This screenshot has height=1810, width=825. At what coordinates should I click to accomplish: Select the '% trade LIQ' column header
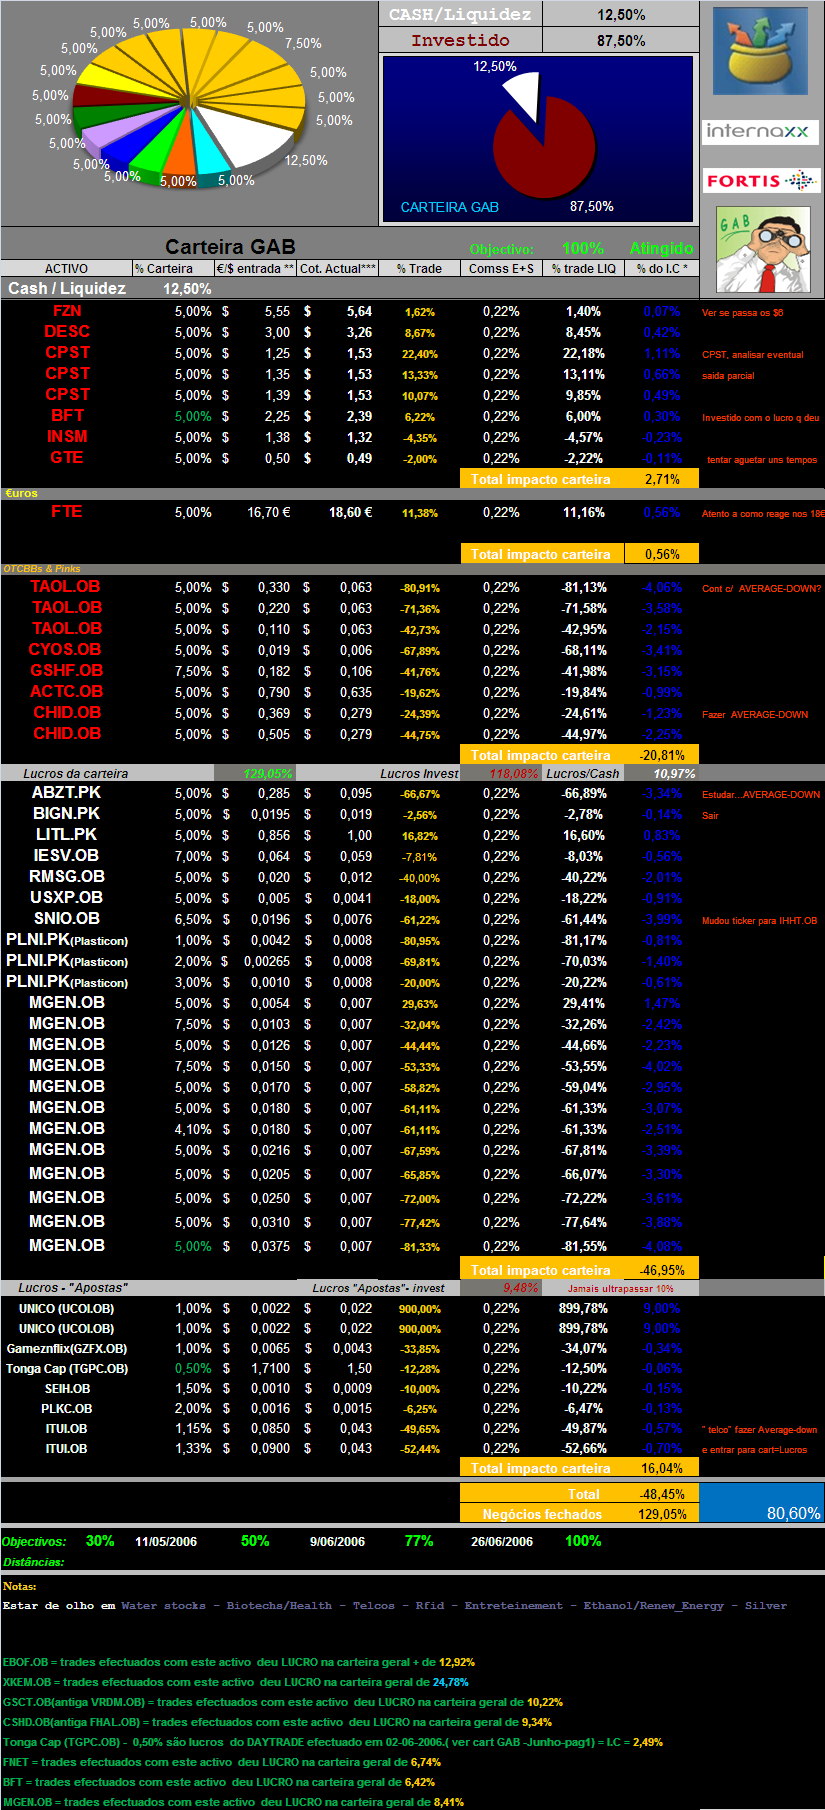(583, 268)
